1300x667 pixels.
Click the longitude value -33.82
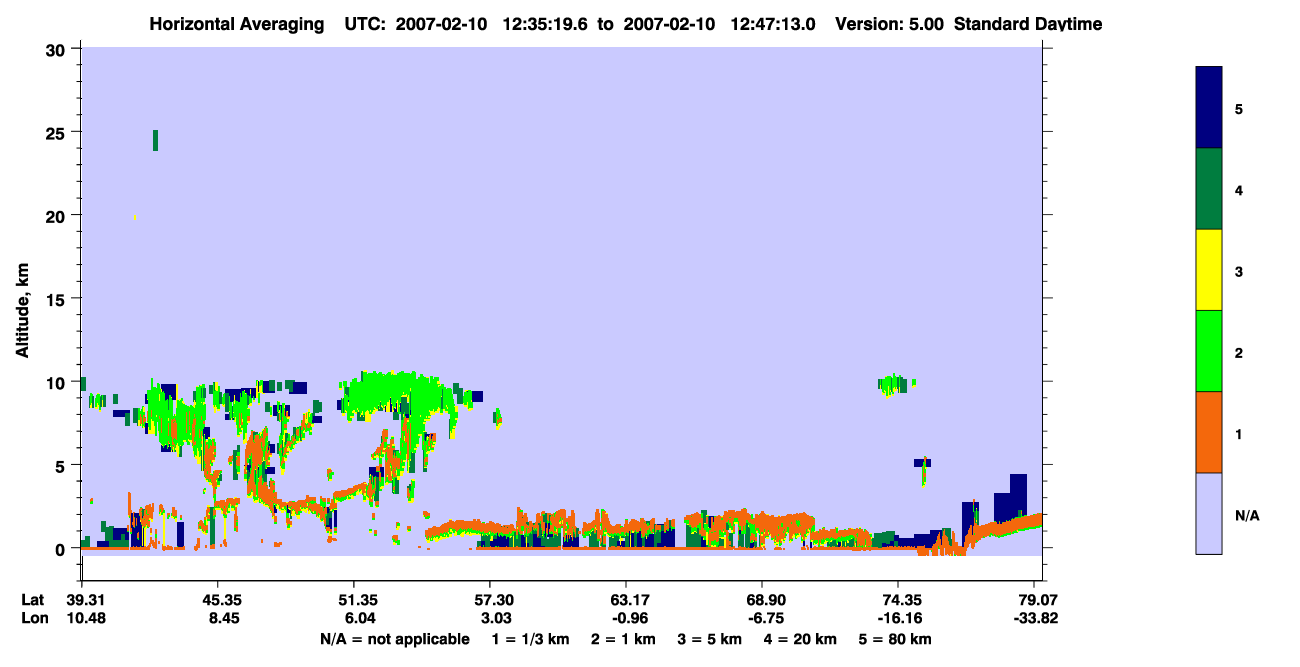(1036, 618)
